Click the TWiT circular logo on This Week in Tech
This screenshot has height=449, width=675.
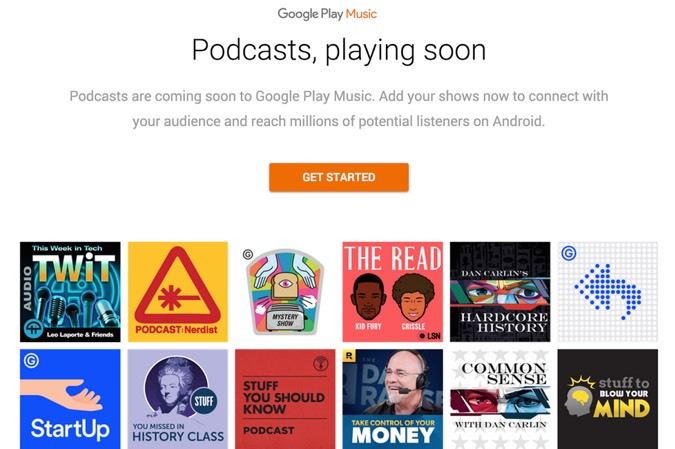click(x=34, y=329)
